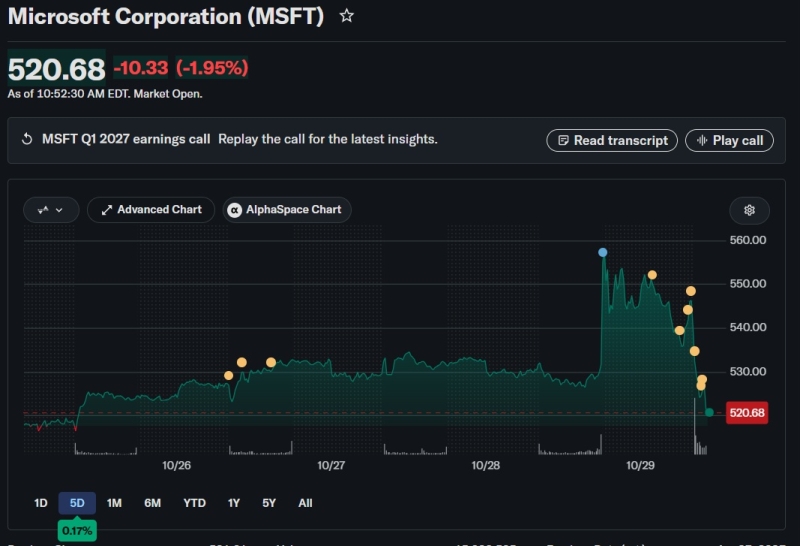The height and width of the screenshot is (546, 800).
Task: Click the blue event marker at chart peak
Action: [x=603, y=253]
